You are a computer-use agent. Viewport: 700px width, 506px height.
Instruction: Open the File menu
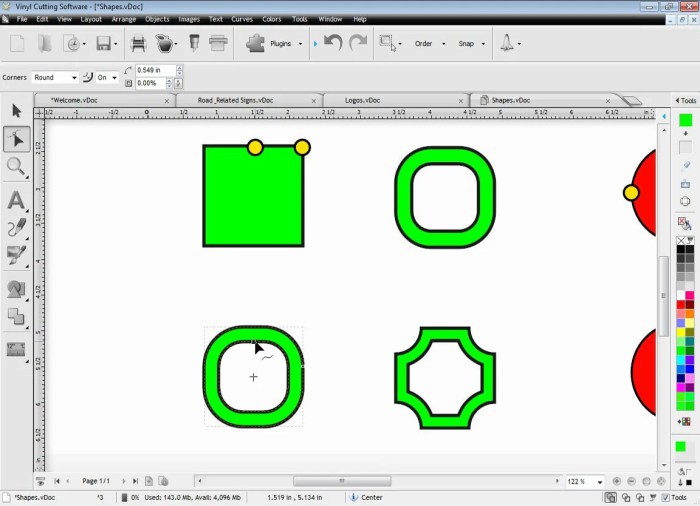22,19
